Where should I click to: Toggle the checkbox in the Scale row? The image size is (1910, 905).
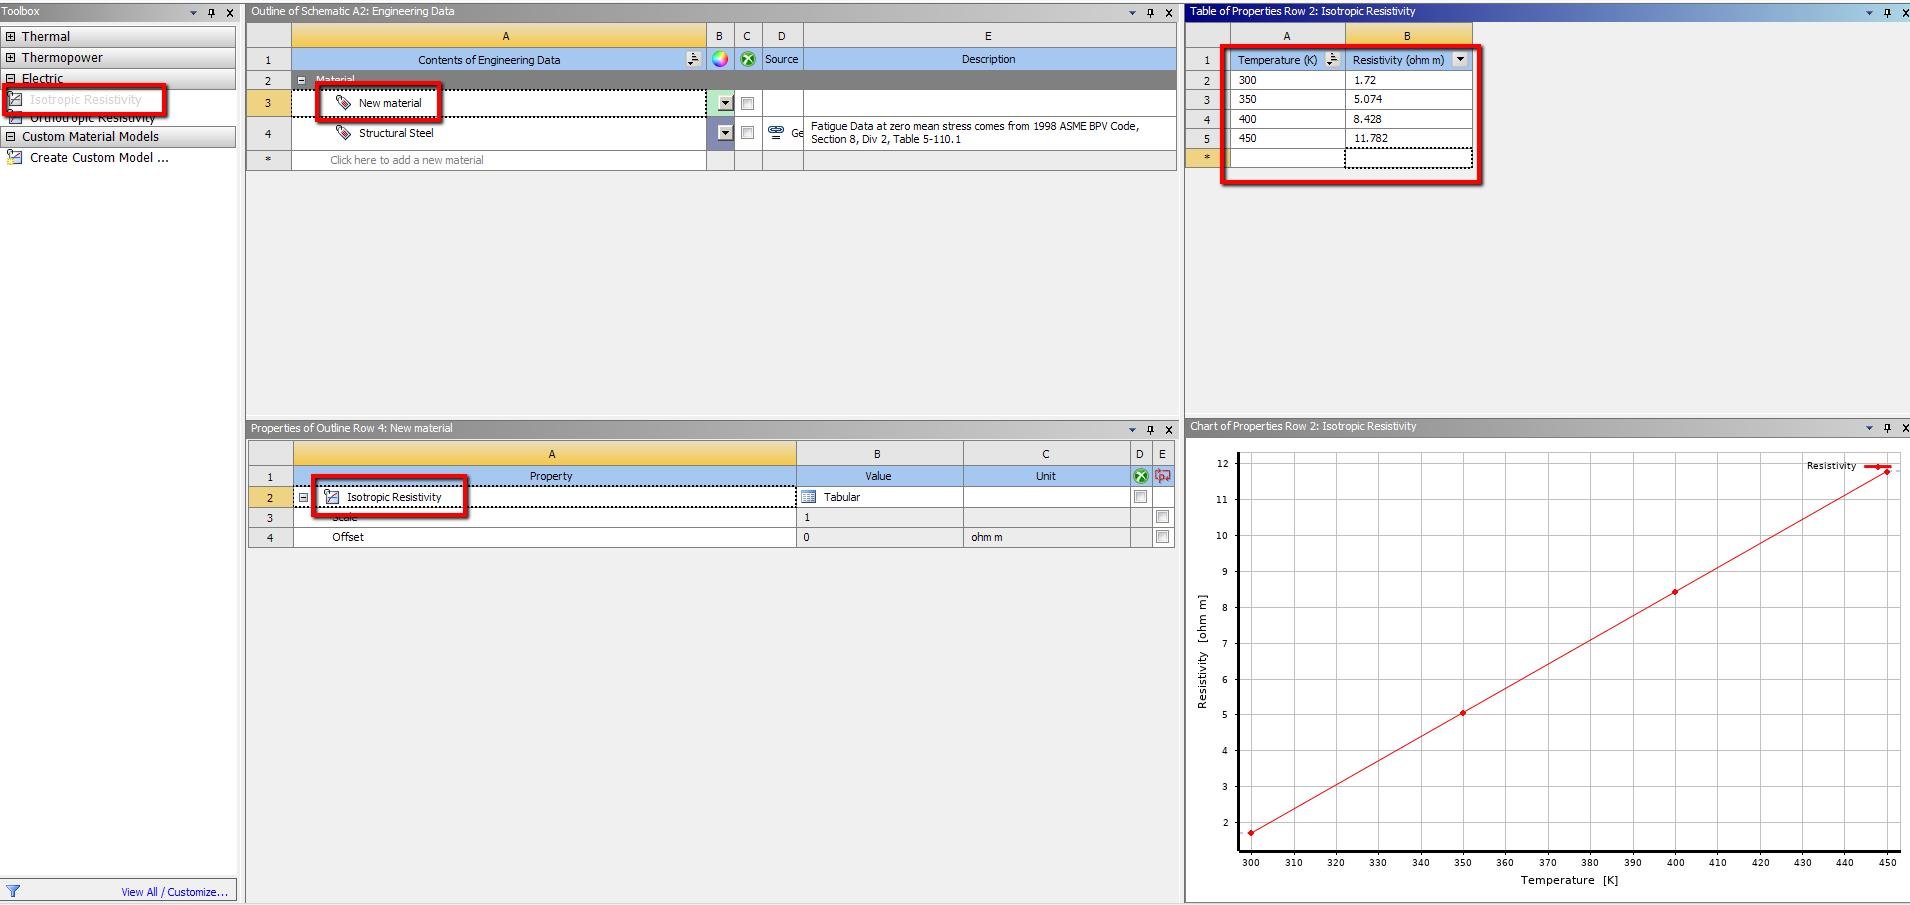(1162, 517)
